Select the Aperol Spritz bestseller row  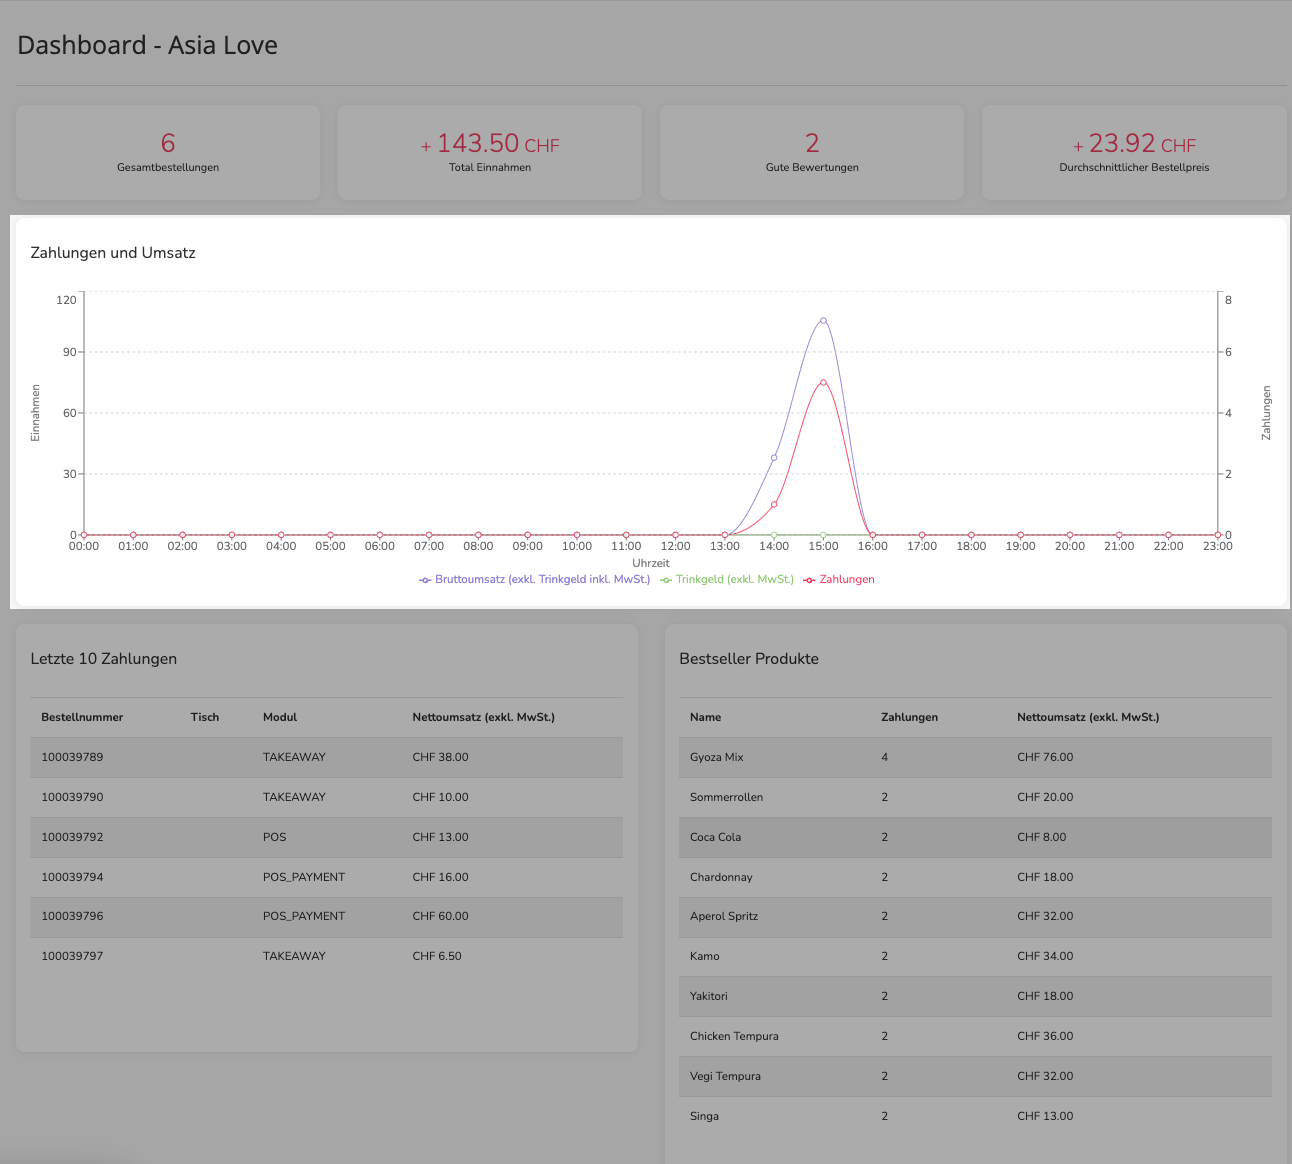[975, 916]
